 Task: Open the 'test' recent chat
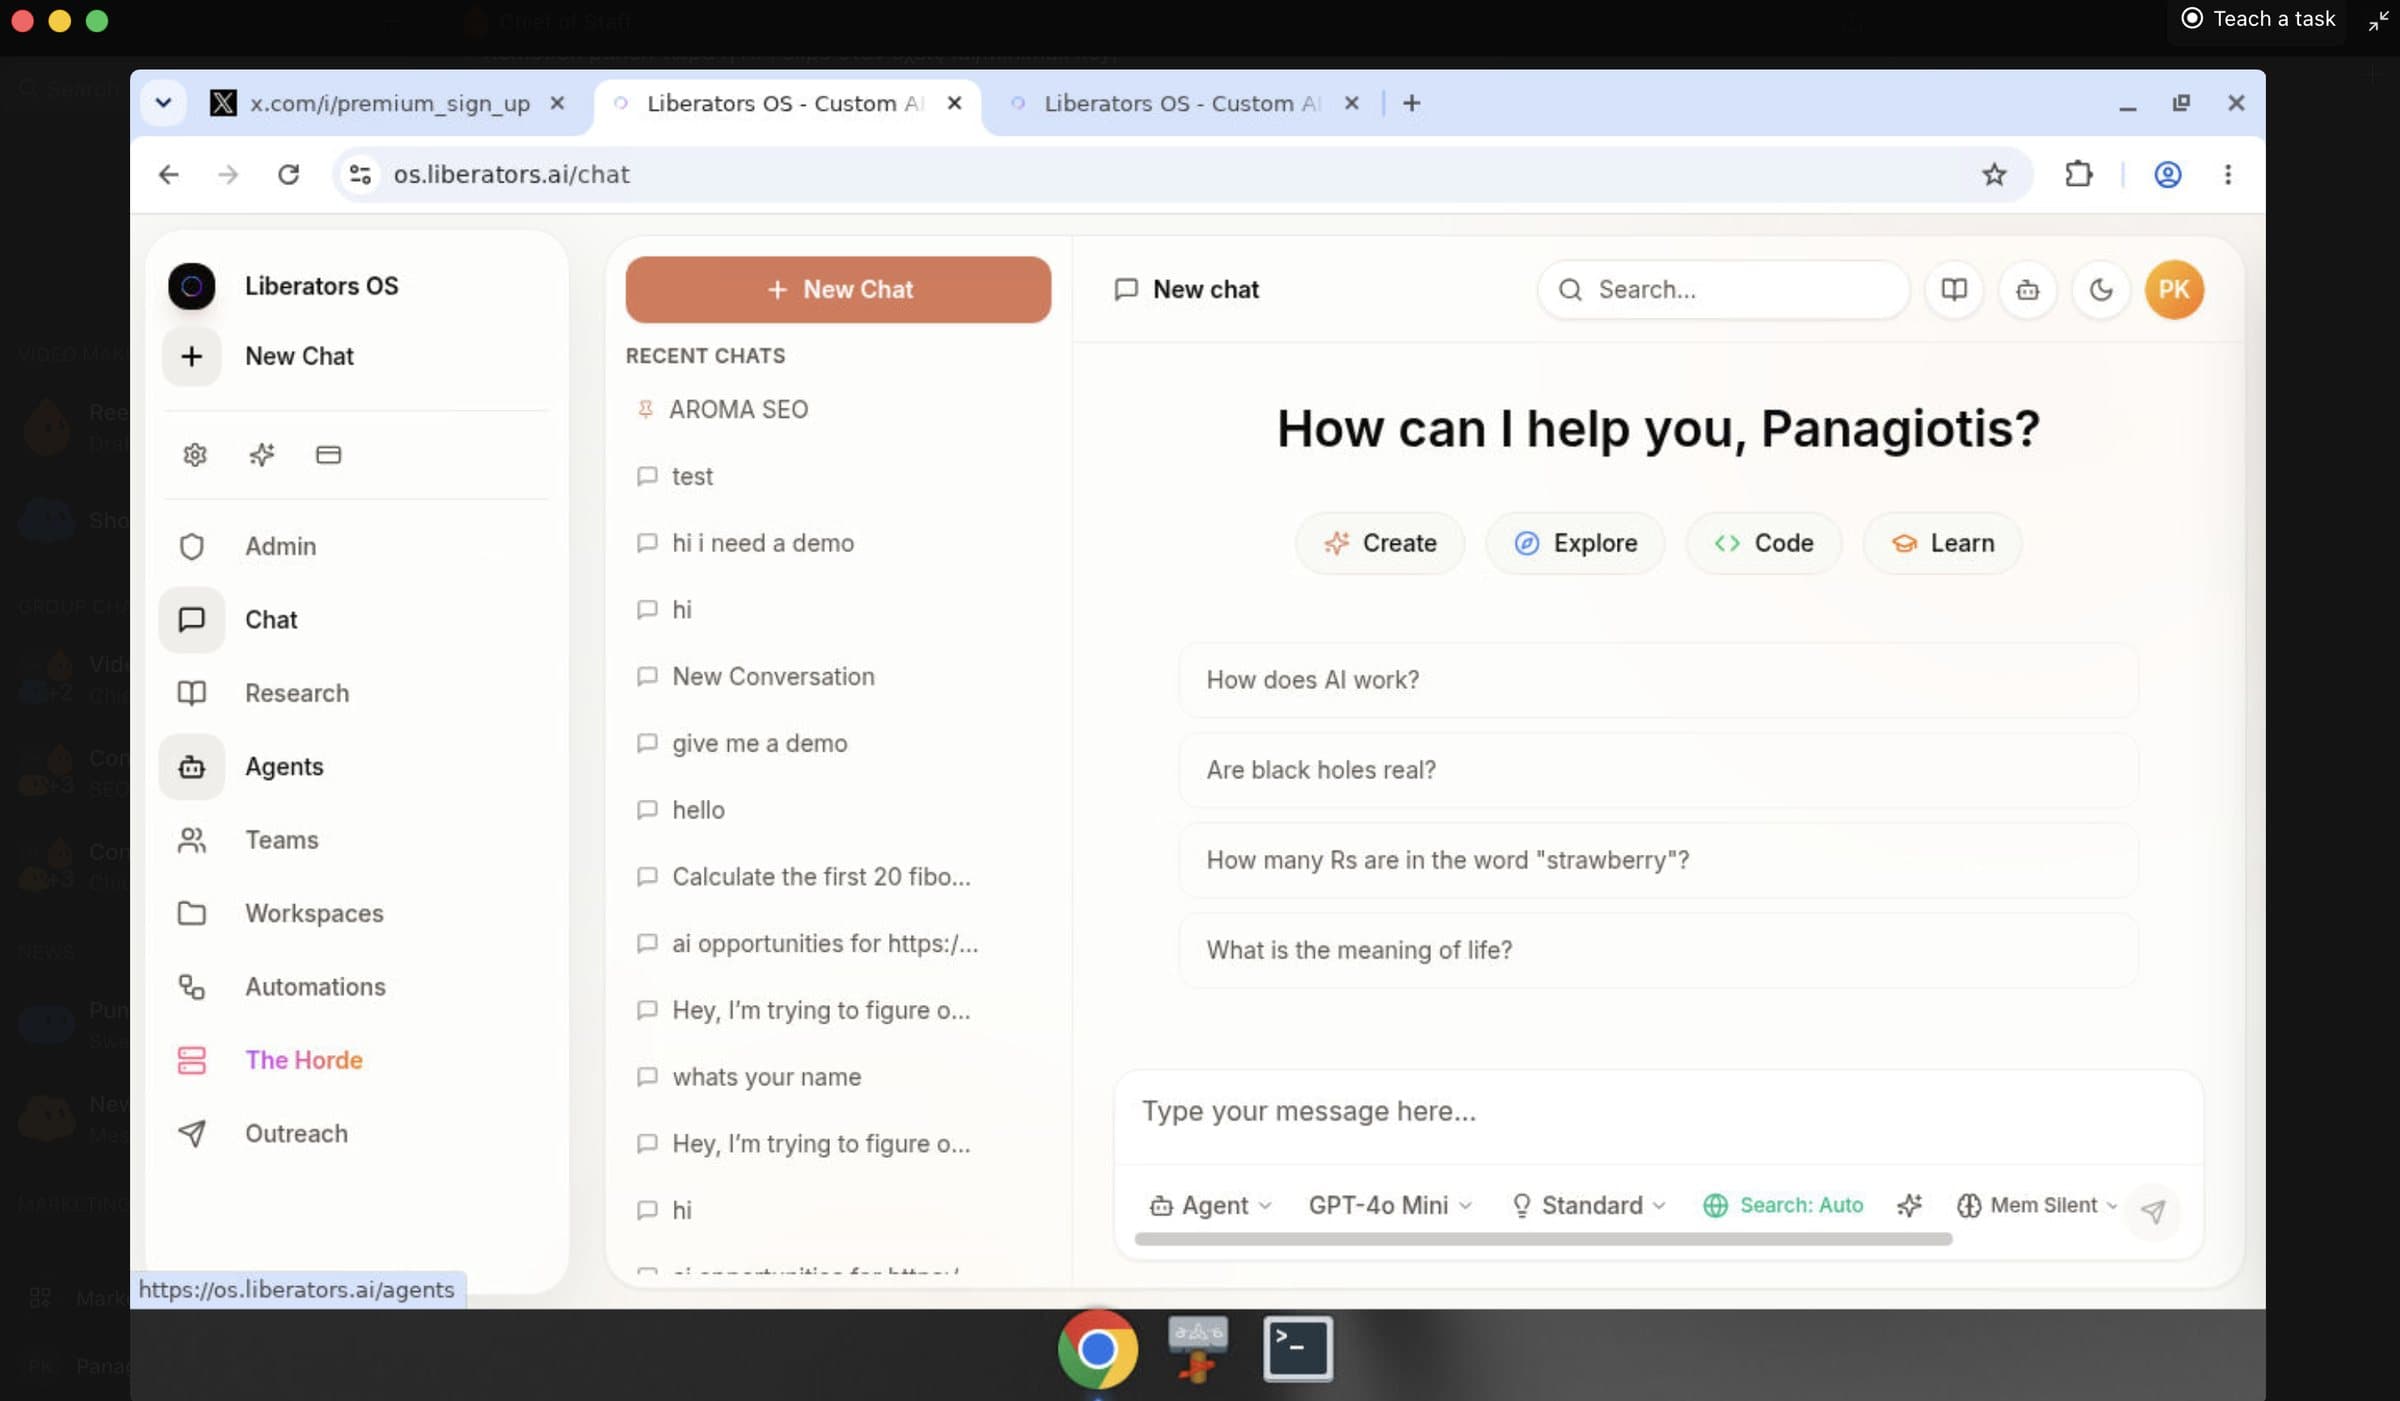[838, 476]
